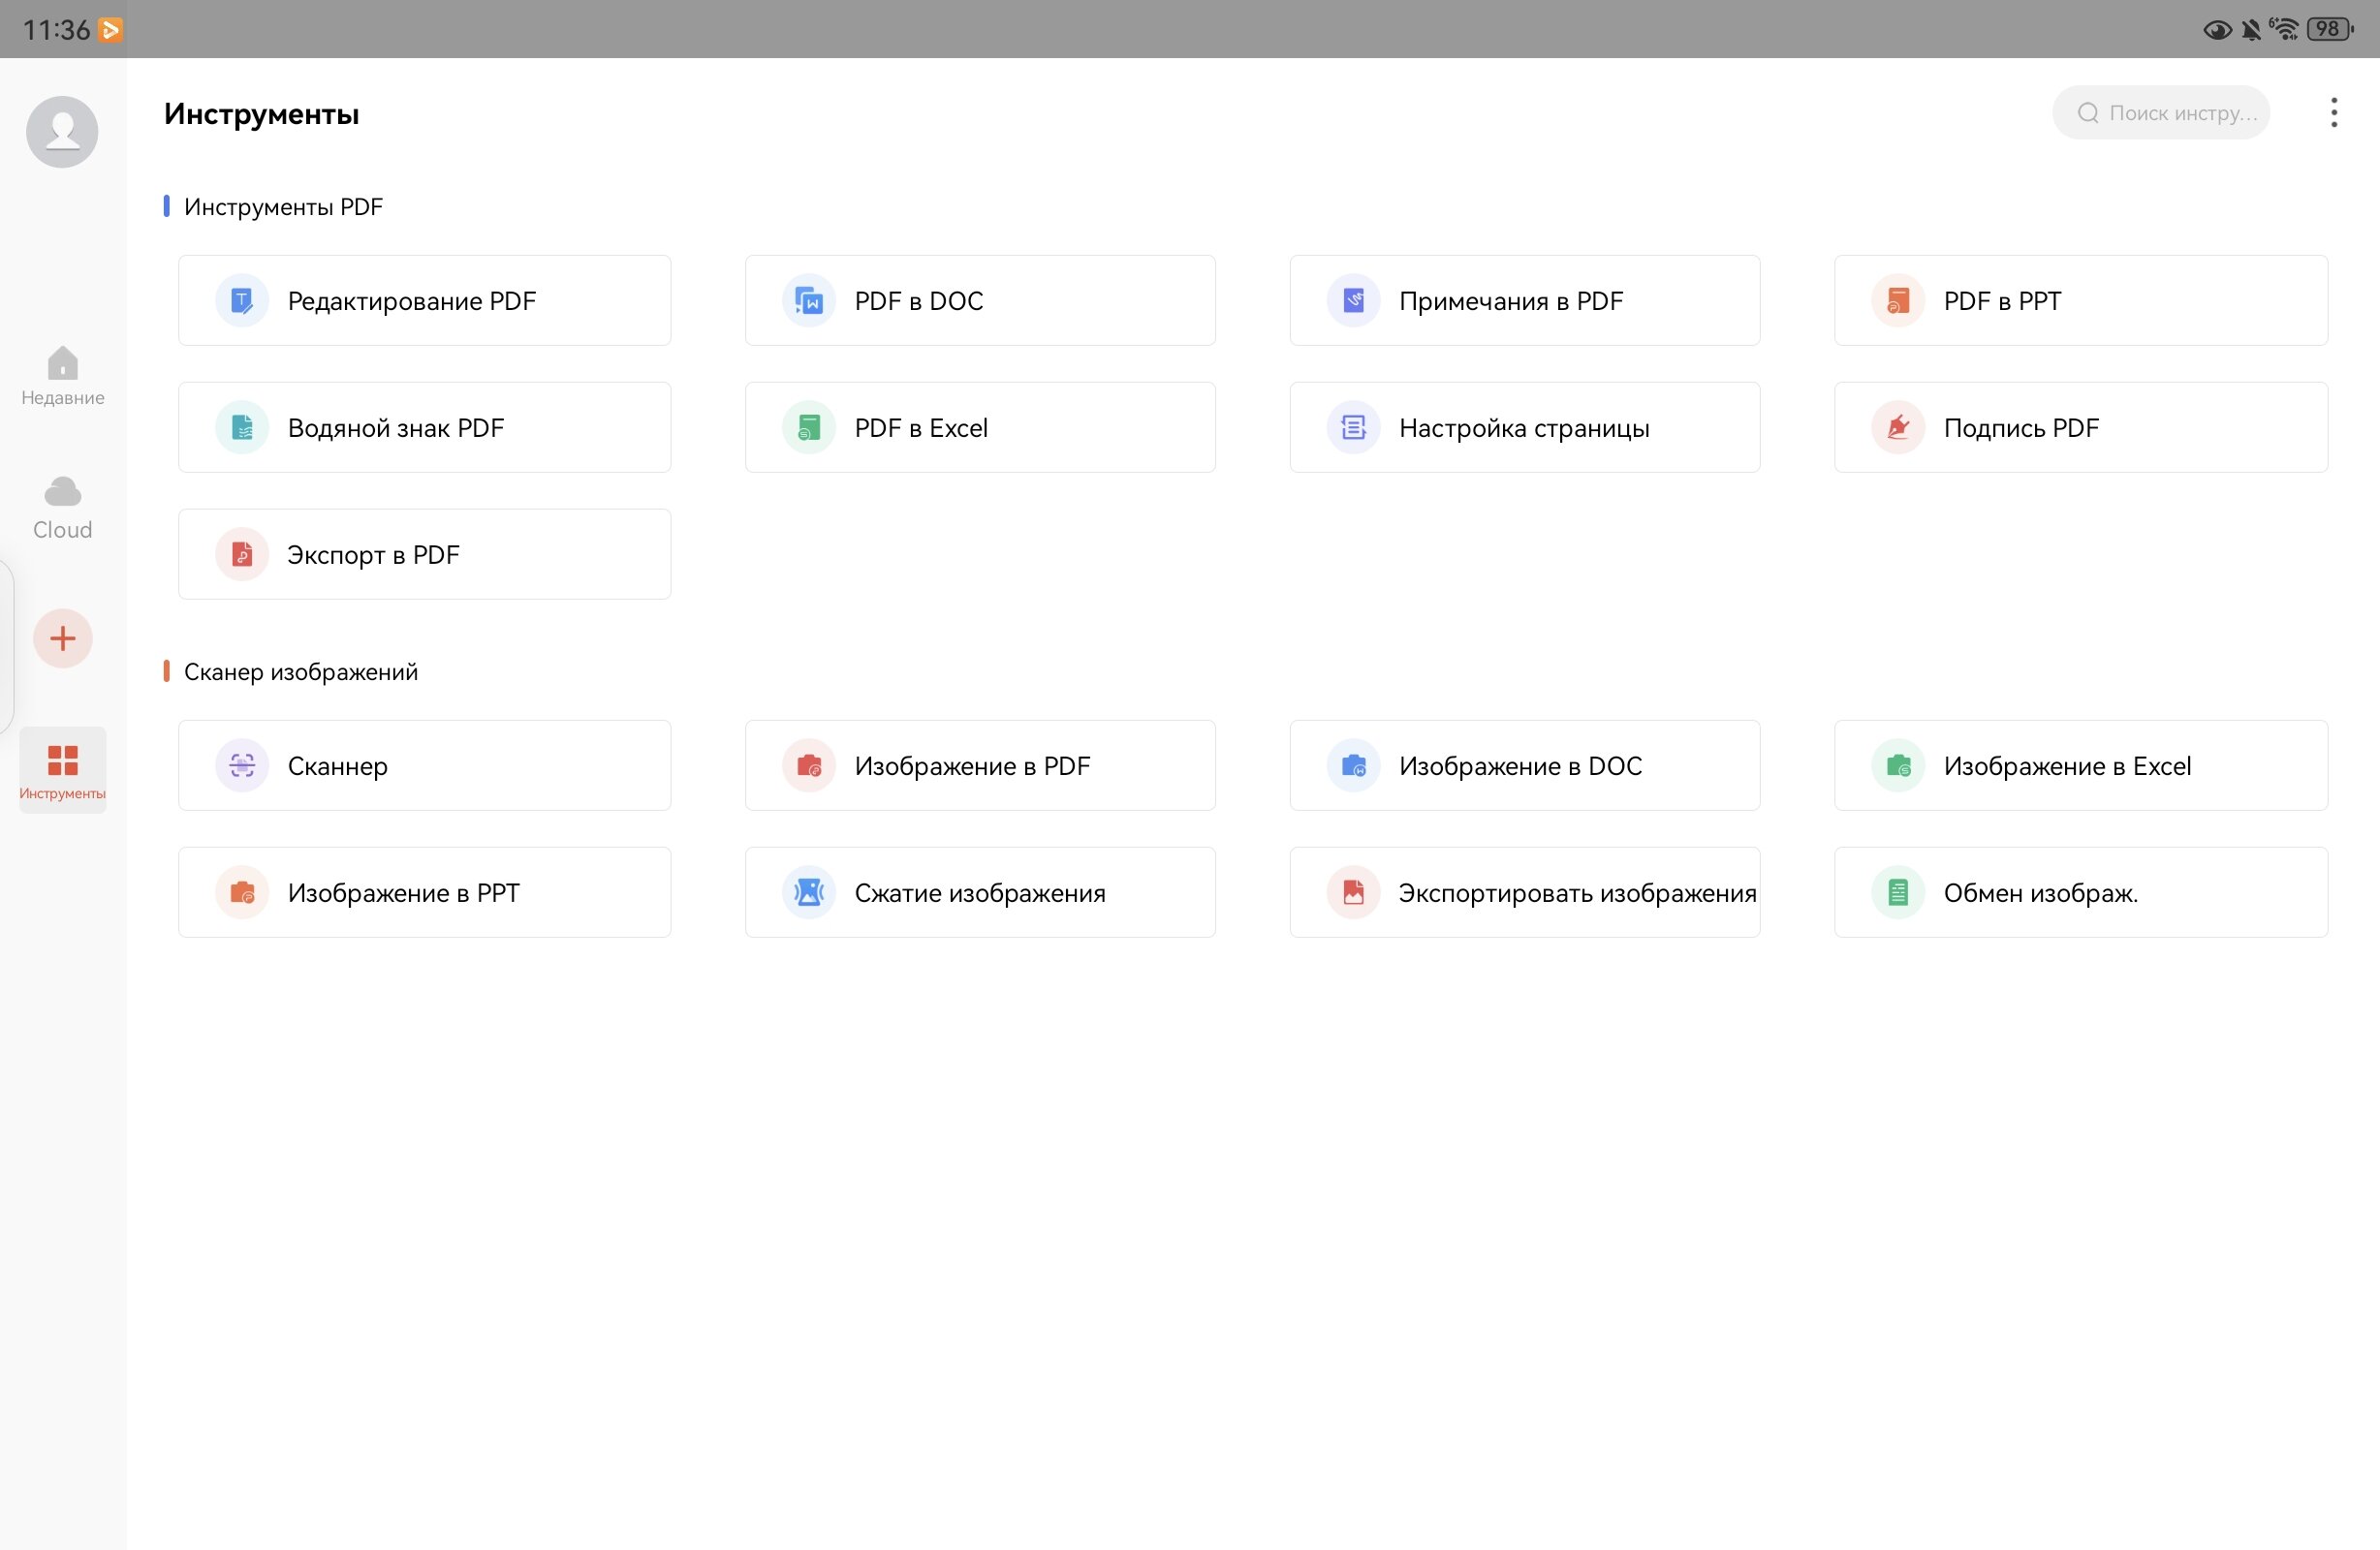Open Экспорт в PDF tool
This screenshot has width=2380, height=1550.
tap(425, 555)
